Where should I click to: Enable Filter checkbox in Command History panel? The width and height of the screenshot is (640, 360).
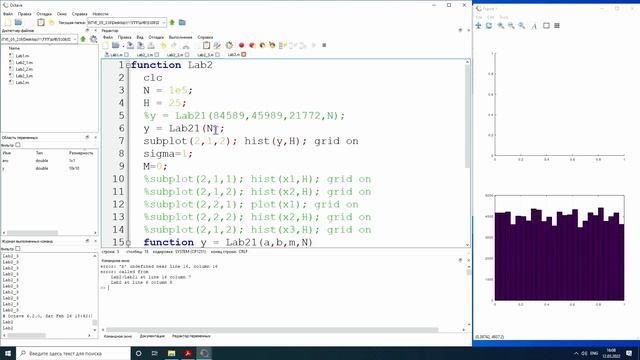point(18,249)
